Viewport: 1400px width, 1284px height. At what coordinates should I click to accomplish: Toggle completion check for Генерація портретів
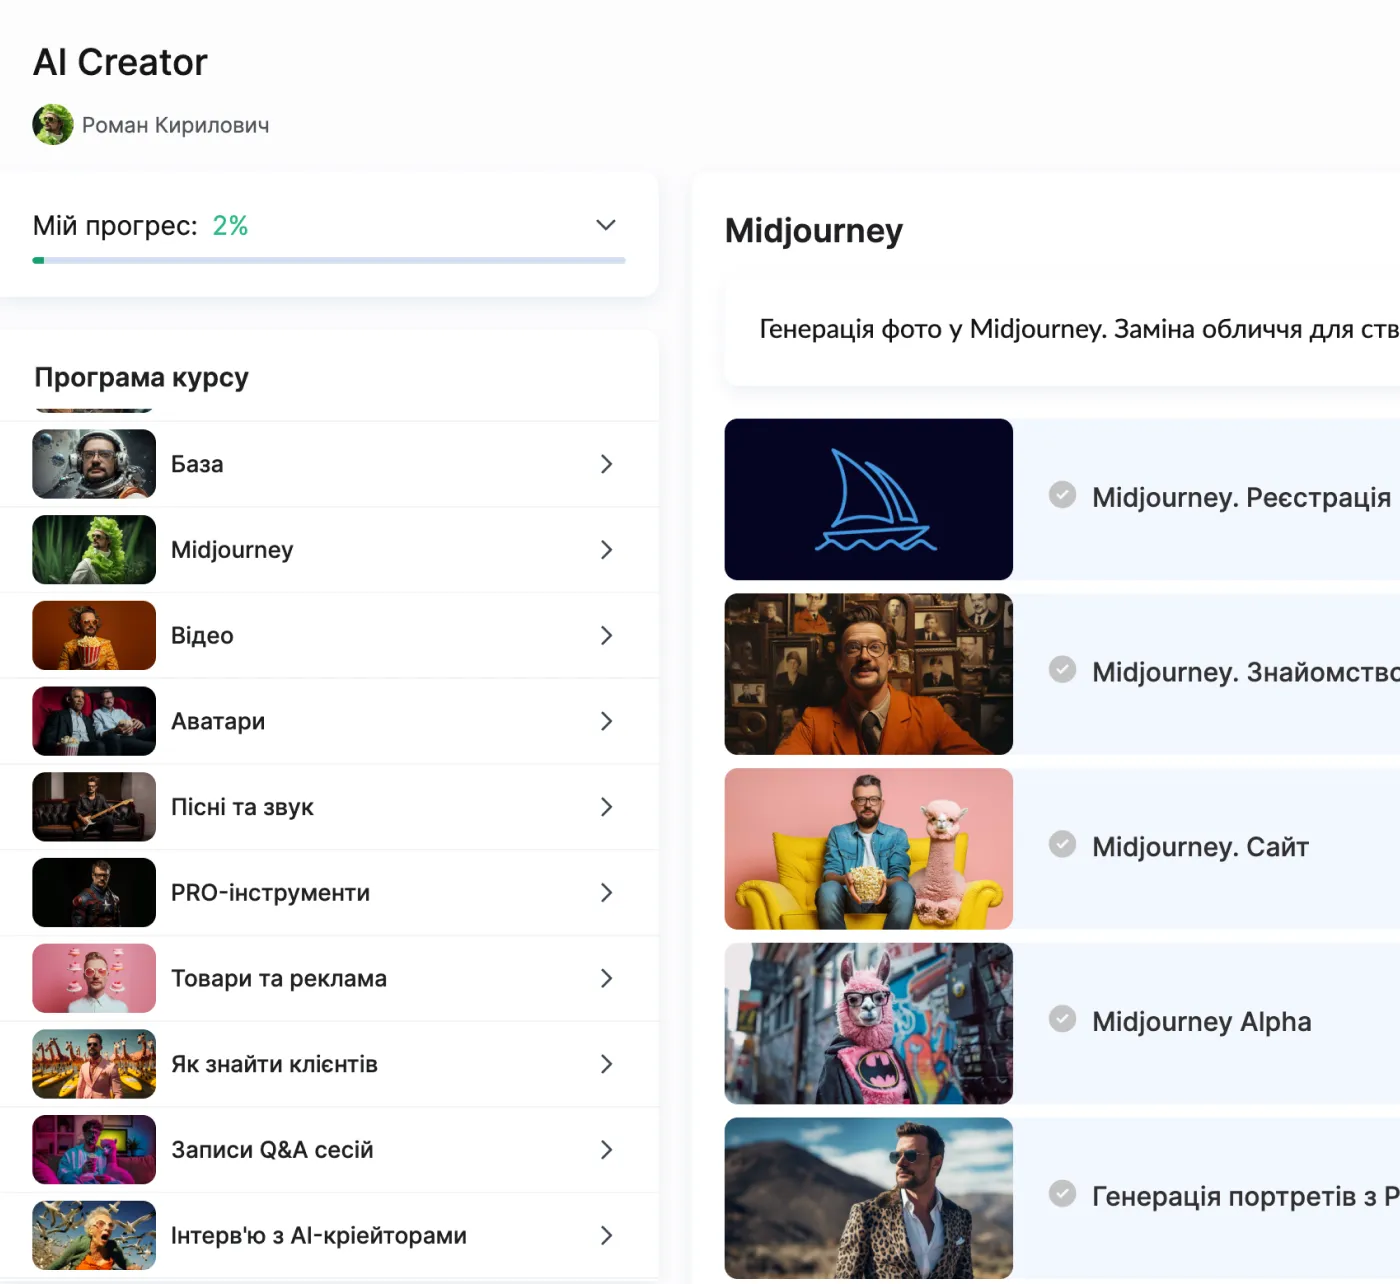1062,1194
